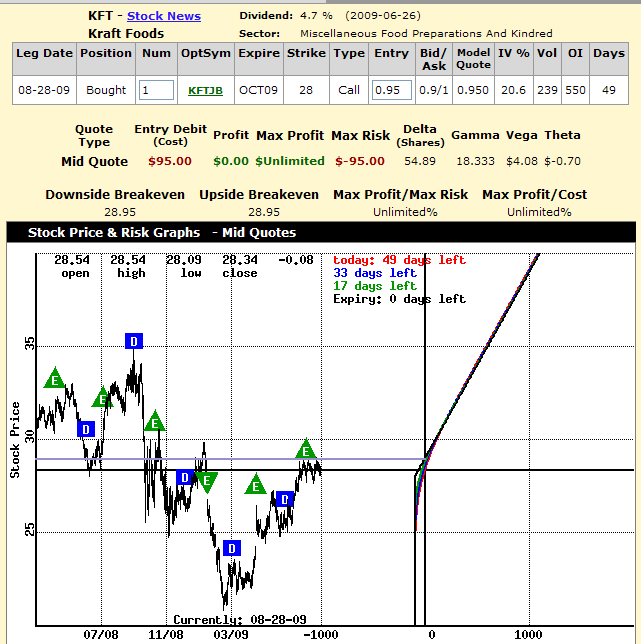This screenshot has height=644, width=641.
Task: Click the green E marker above current price
Action: (306, 450)
